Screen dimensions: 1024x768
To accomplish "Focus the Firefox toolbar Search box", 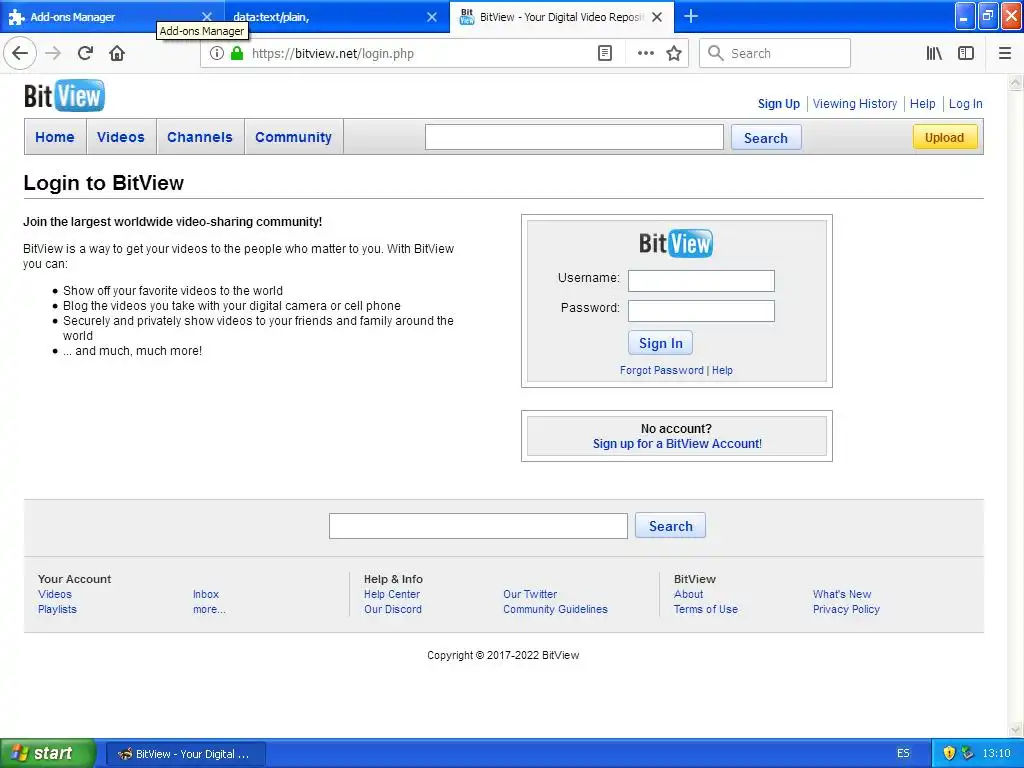I will 775,54.
